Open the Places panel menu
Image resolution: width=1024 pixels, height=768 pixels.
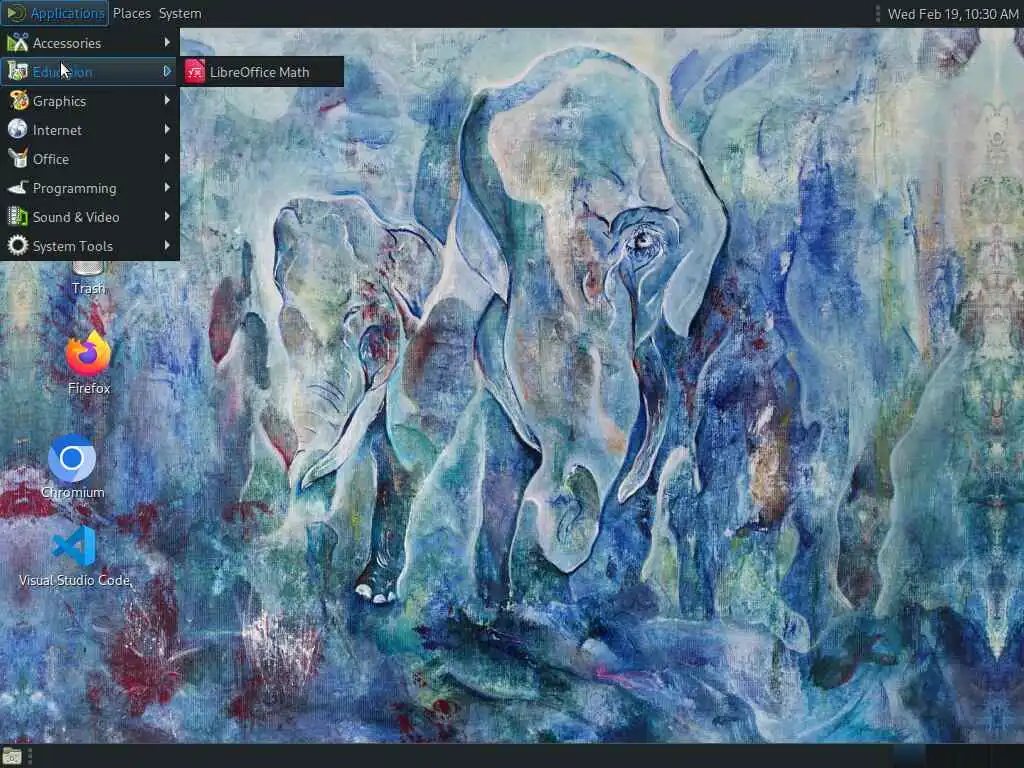point(132,13)
